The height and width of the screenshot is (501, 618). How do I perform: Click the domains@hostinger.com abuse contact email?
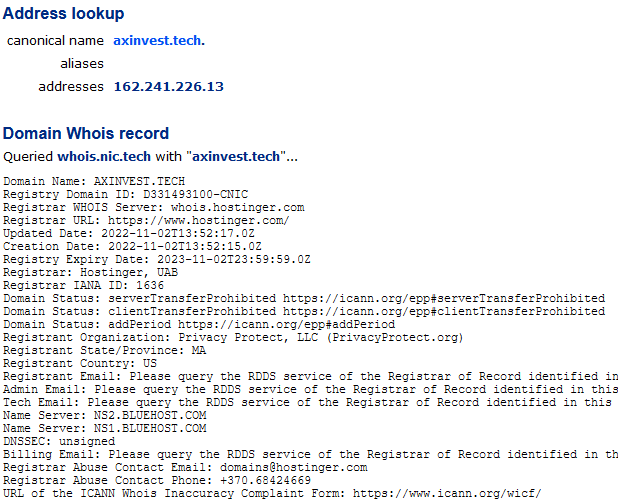pyautogui.click(x=294, y=467)
